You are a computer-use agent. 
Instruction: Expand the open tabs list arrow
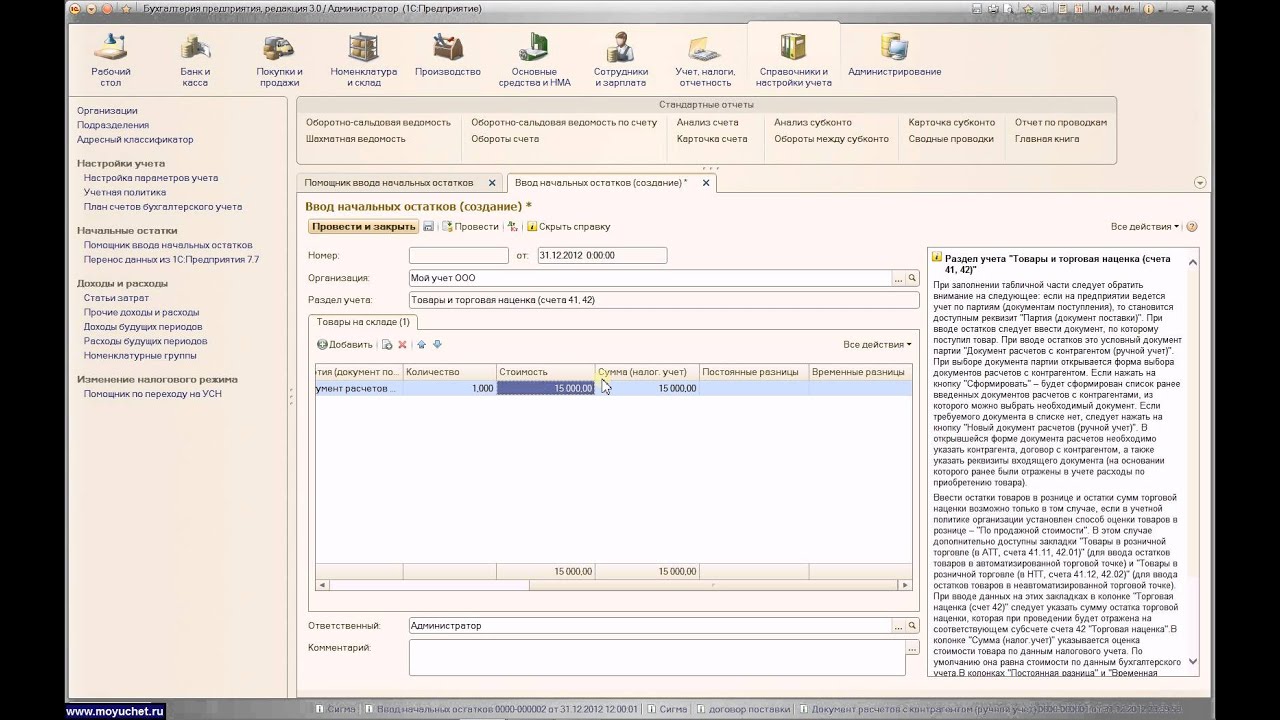[x=1200, y=183]
